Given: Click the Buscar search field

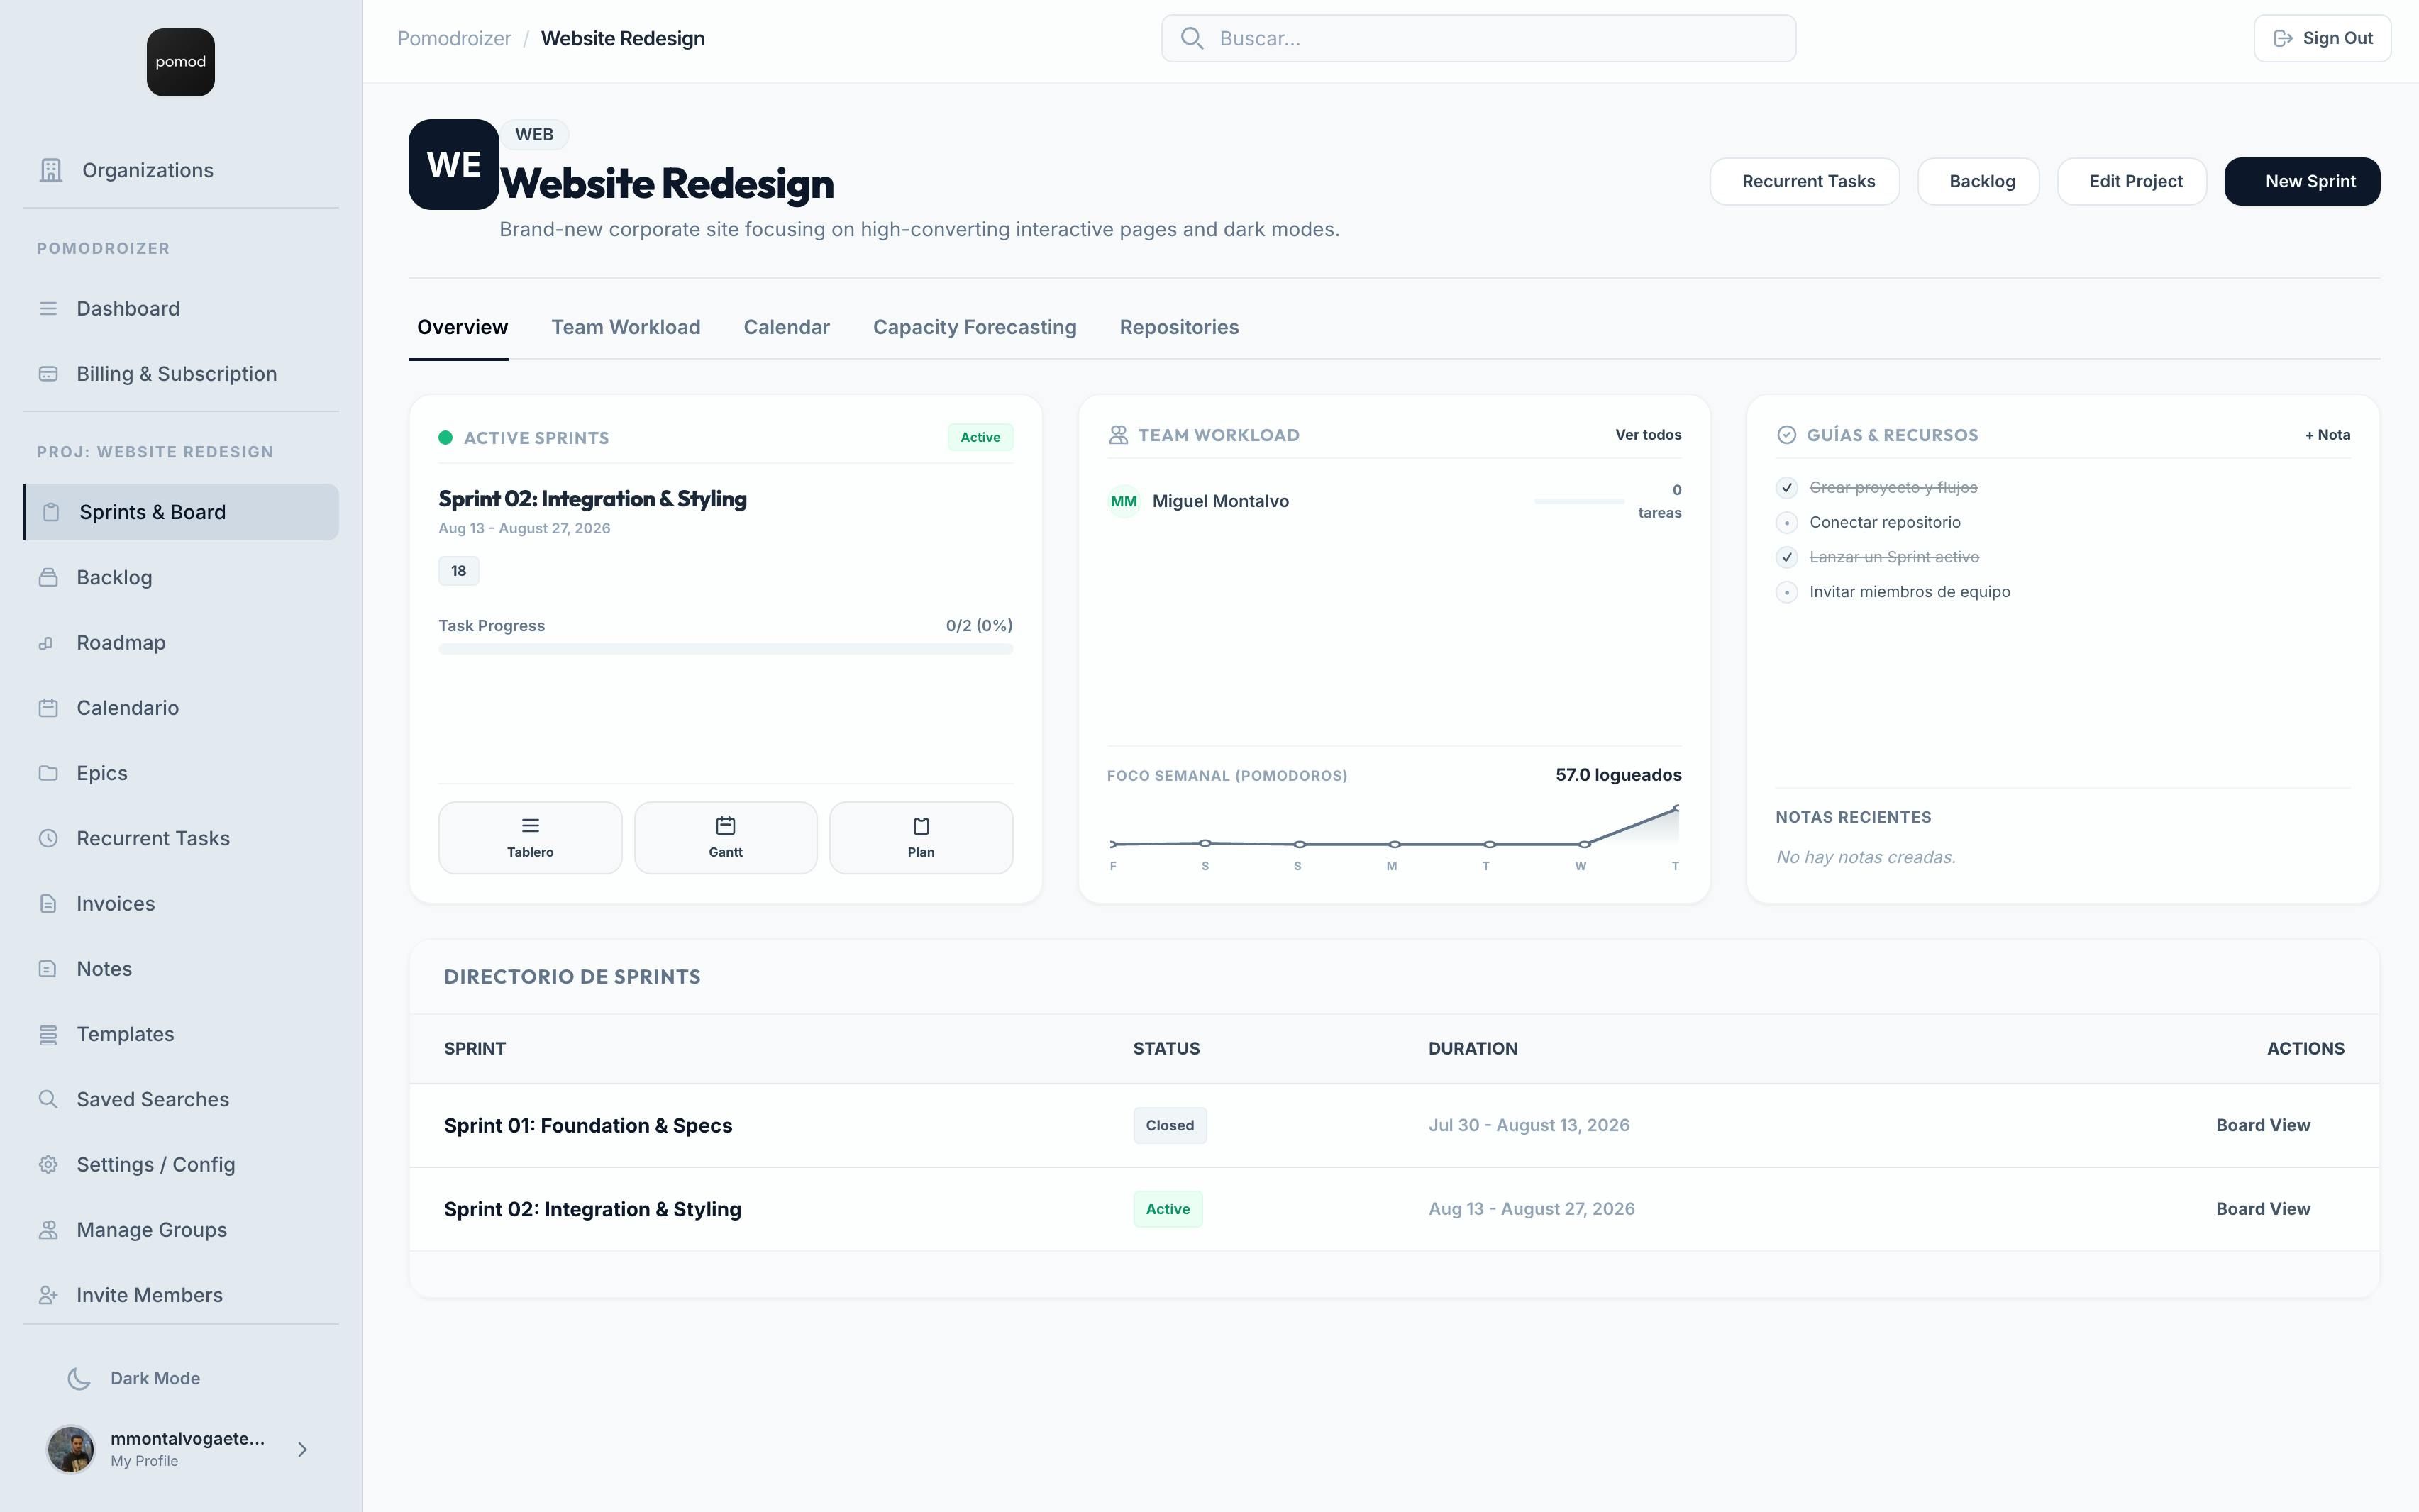Looking at the screenshot, I should pos(1478,38).
